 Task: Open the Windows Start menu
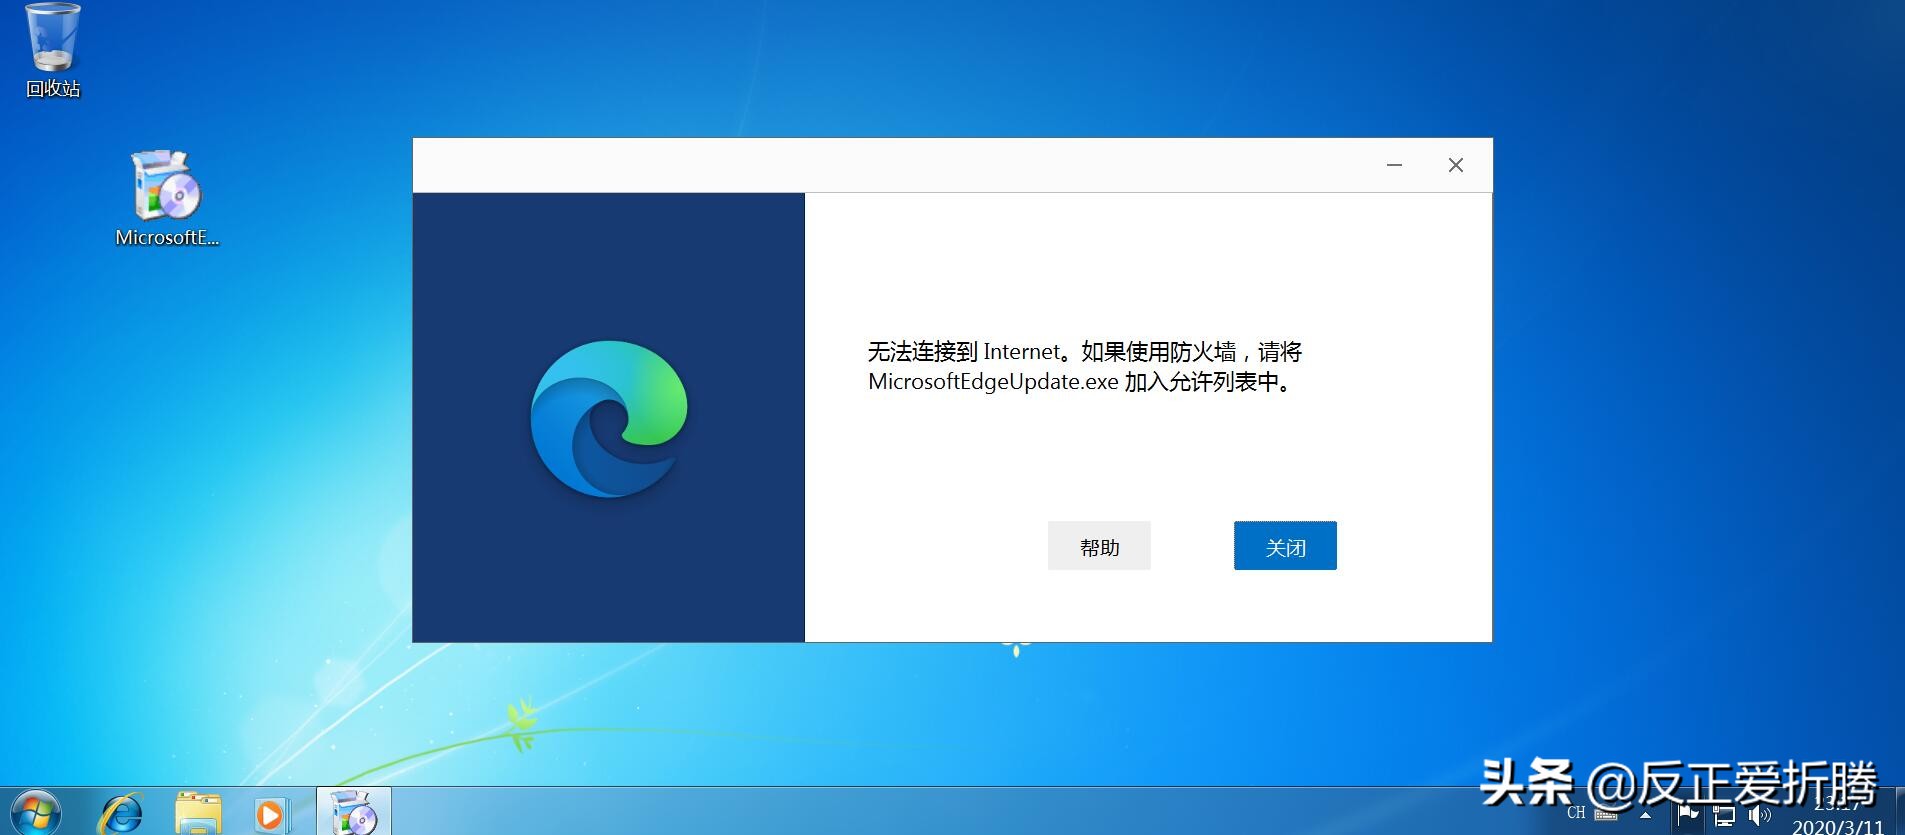[36, 814]
